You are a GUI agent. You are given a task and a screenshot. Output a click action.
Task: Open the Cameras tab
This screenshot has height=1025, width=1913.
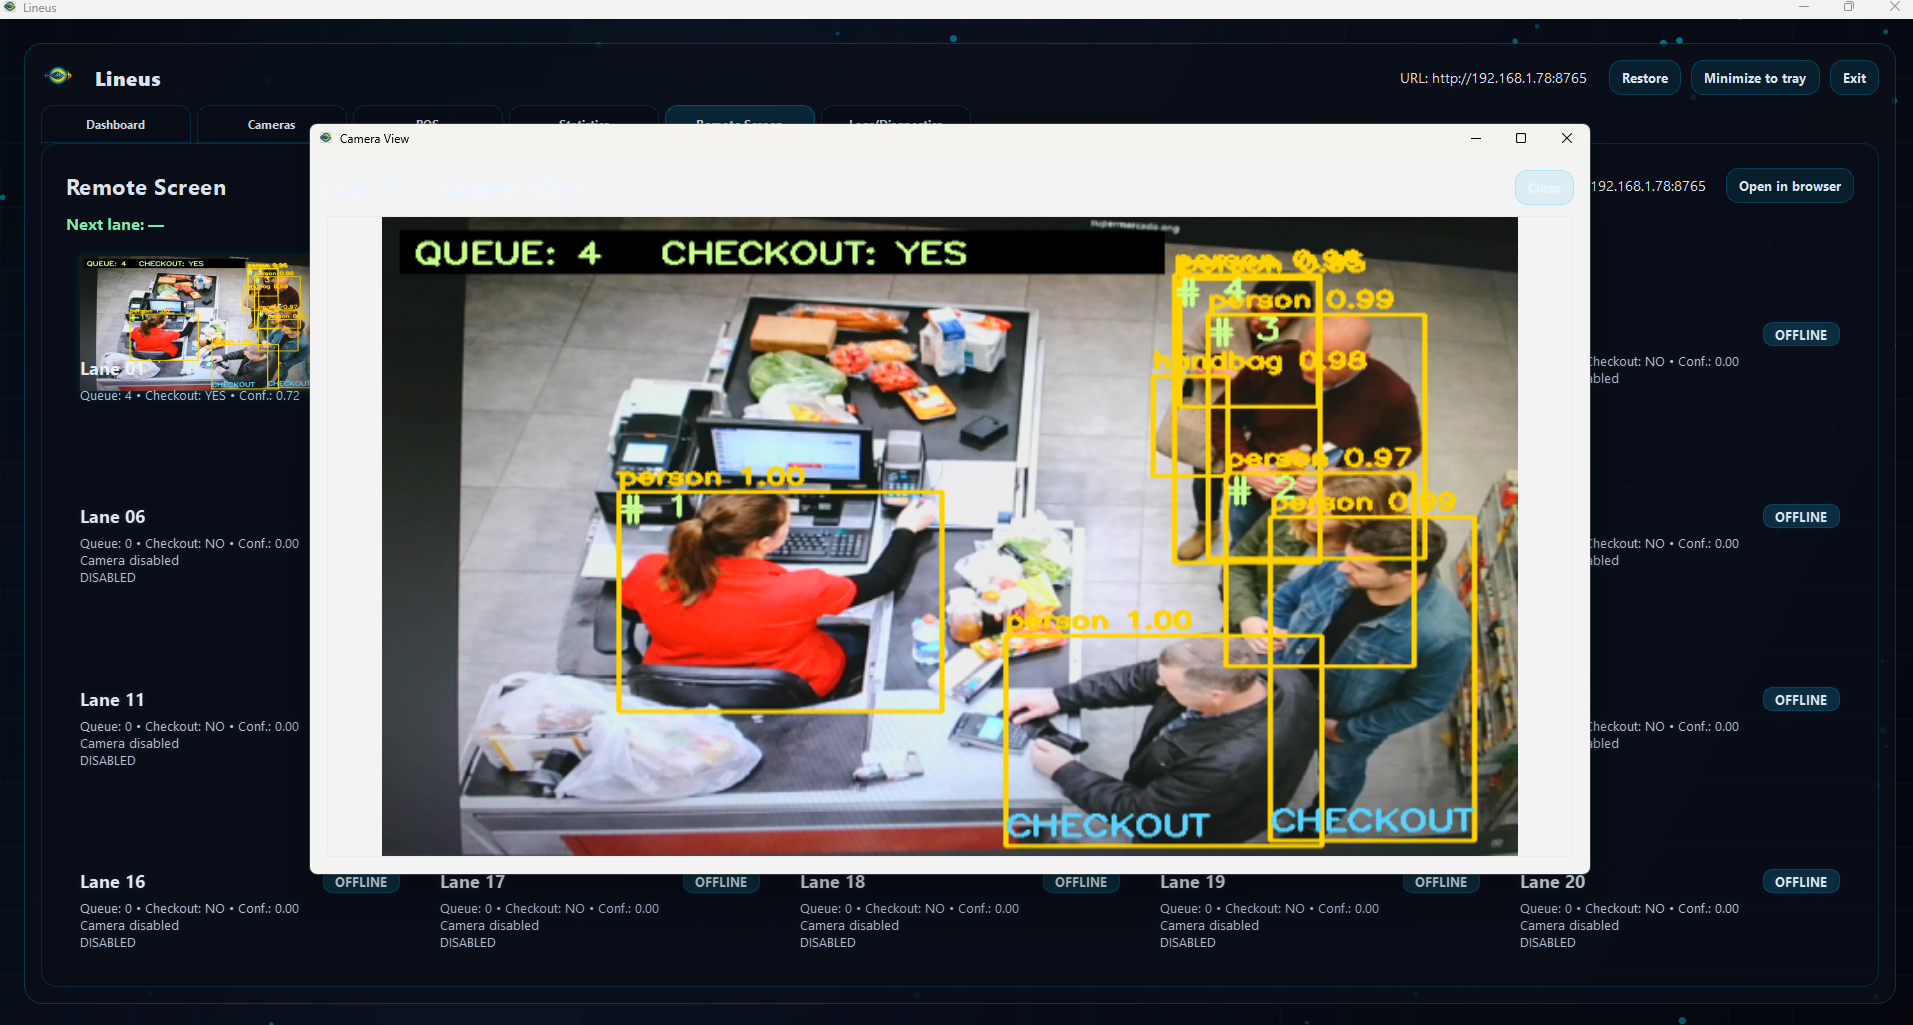pos(271,124)
